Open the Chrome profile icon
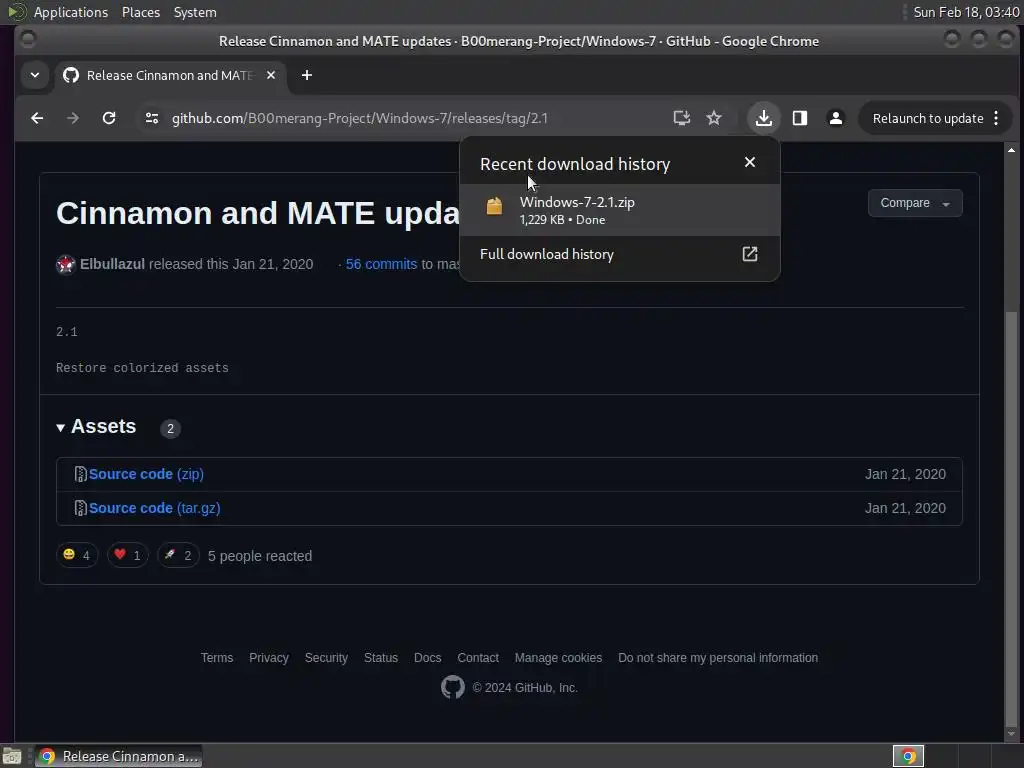The height and width of the screenshot is (768, 1024). coord(835,118)
